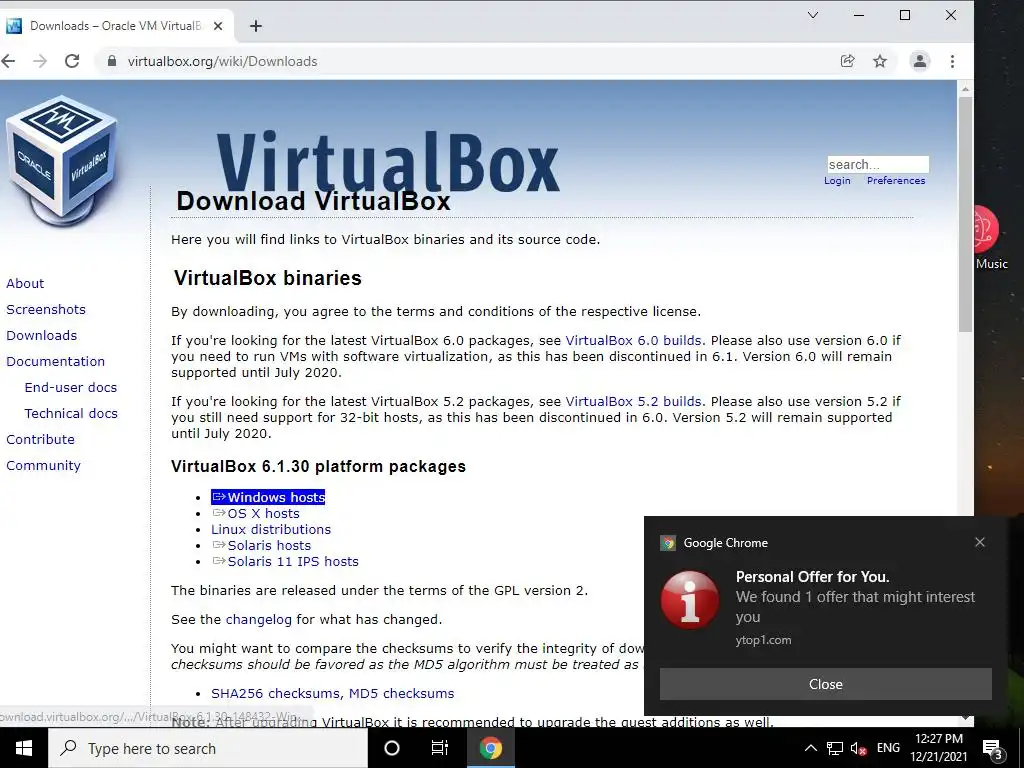This screenshot has width=1024, height=768.
Task: Click the ENG language indicator
Action: [888, 748]
